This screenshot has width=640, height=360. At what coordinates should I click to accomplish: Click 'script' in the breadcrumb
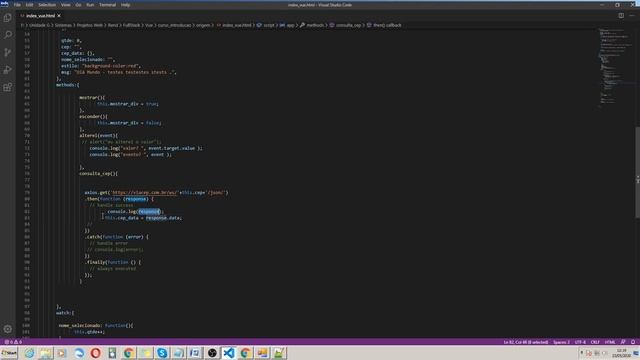269,25
